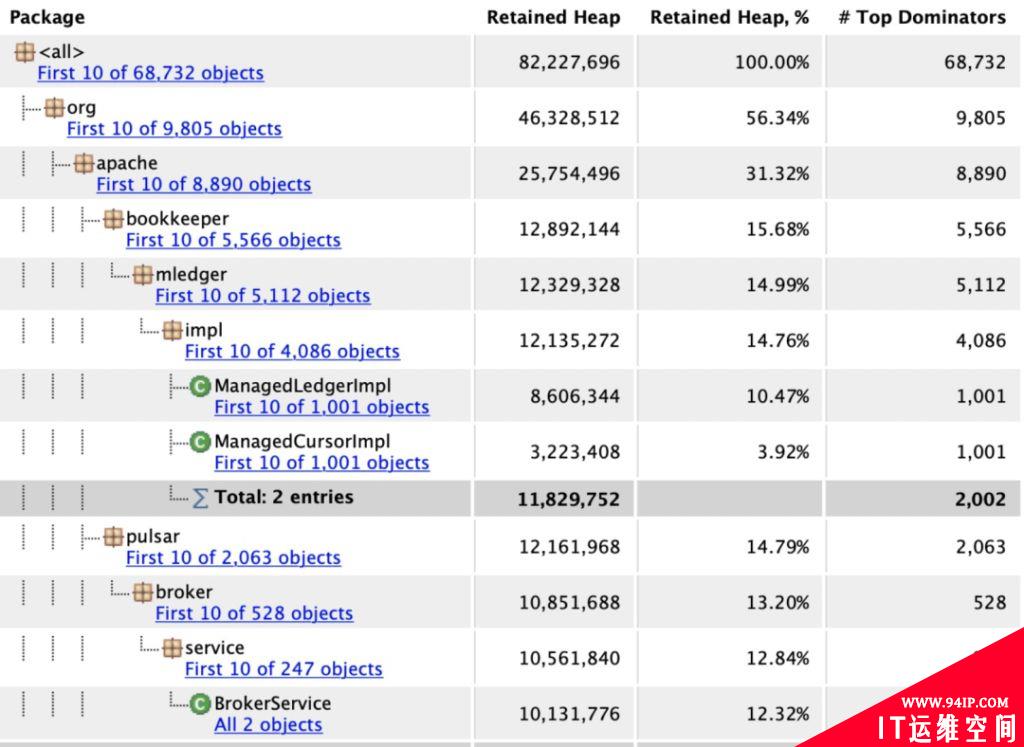Click top dominators value 528
Viewport: 1024px width, 747px height.
pyautogui.click(x=989, y=602)
